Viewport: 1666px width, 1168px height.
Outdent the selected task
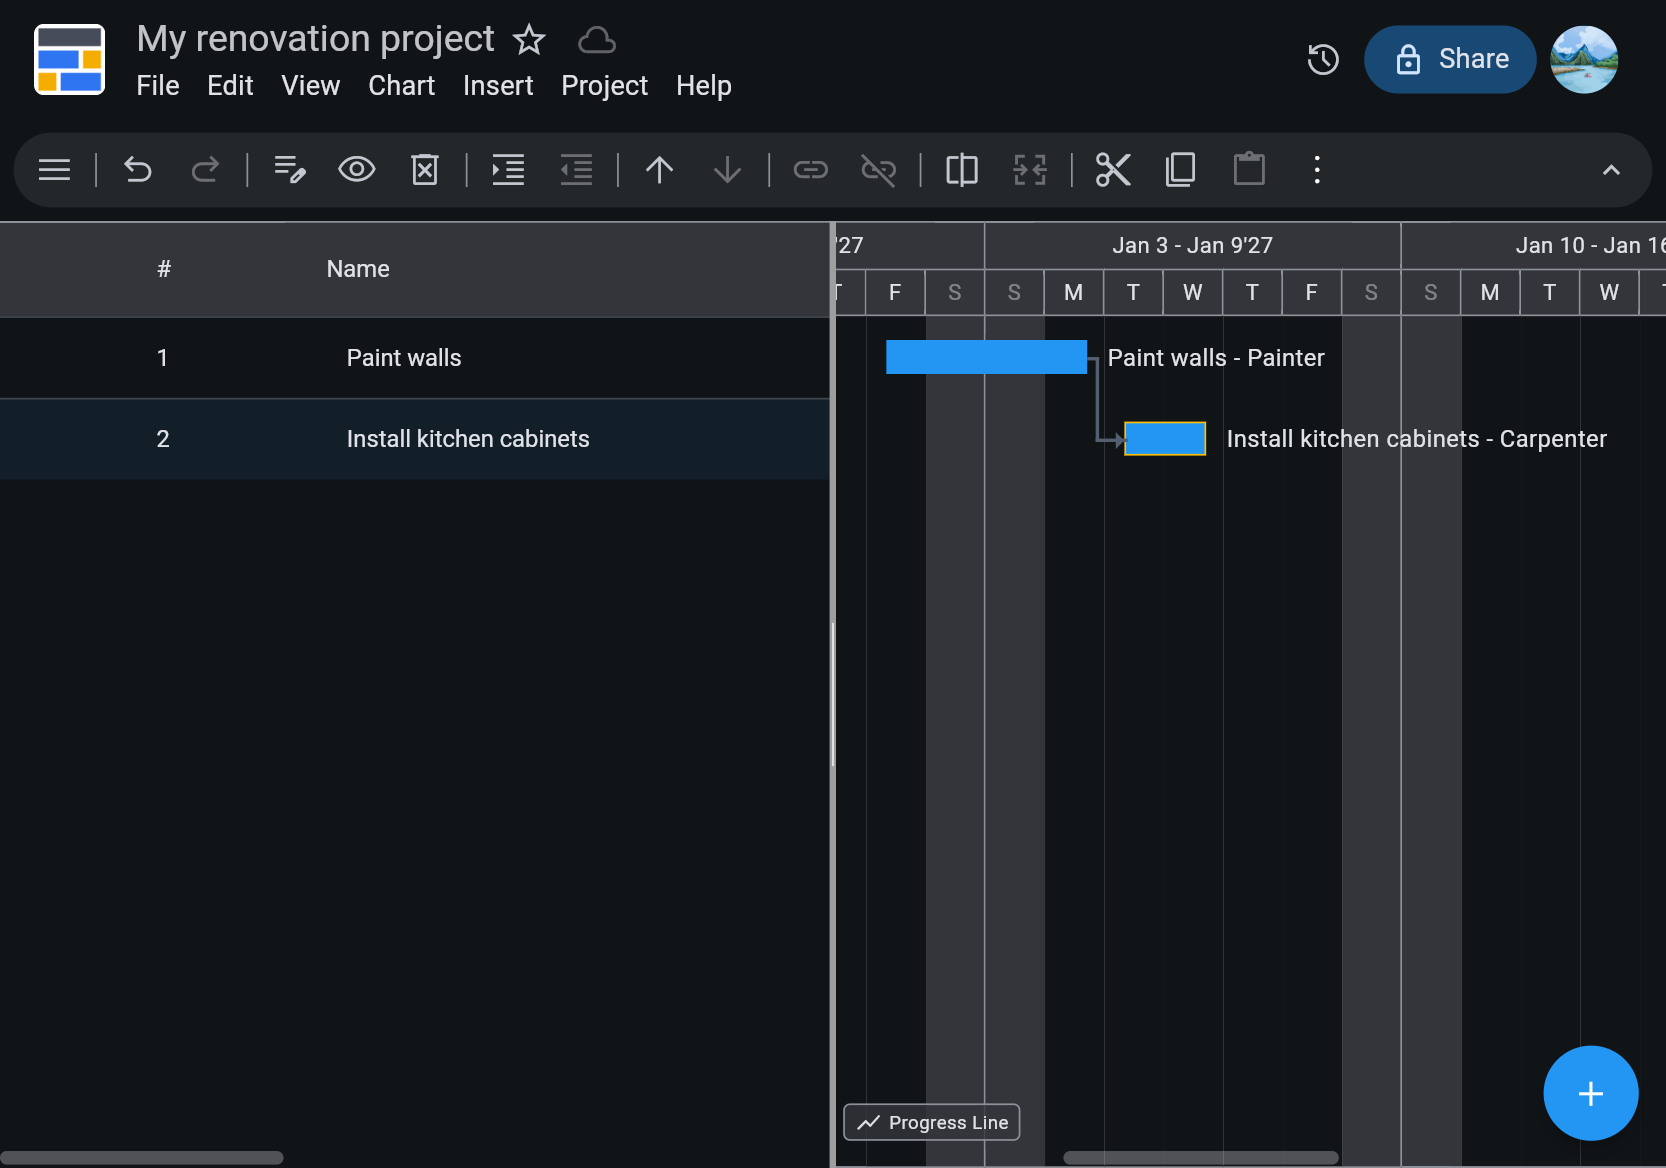point(576,170)
